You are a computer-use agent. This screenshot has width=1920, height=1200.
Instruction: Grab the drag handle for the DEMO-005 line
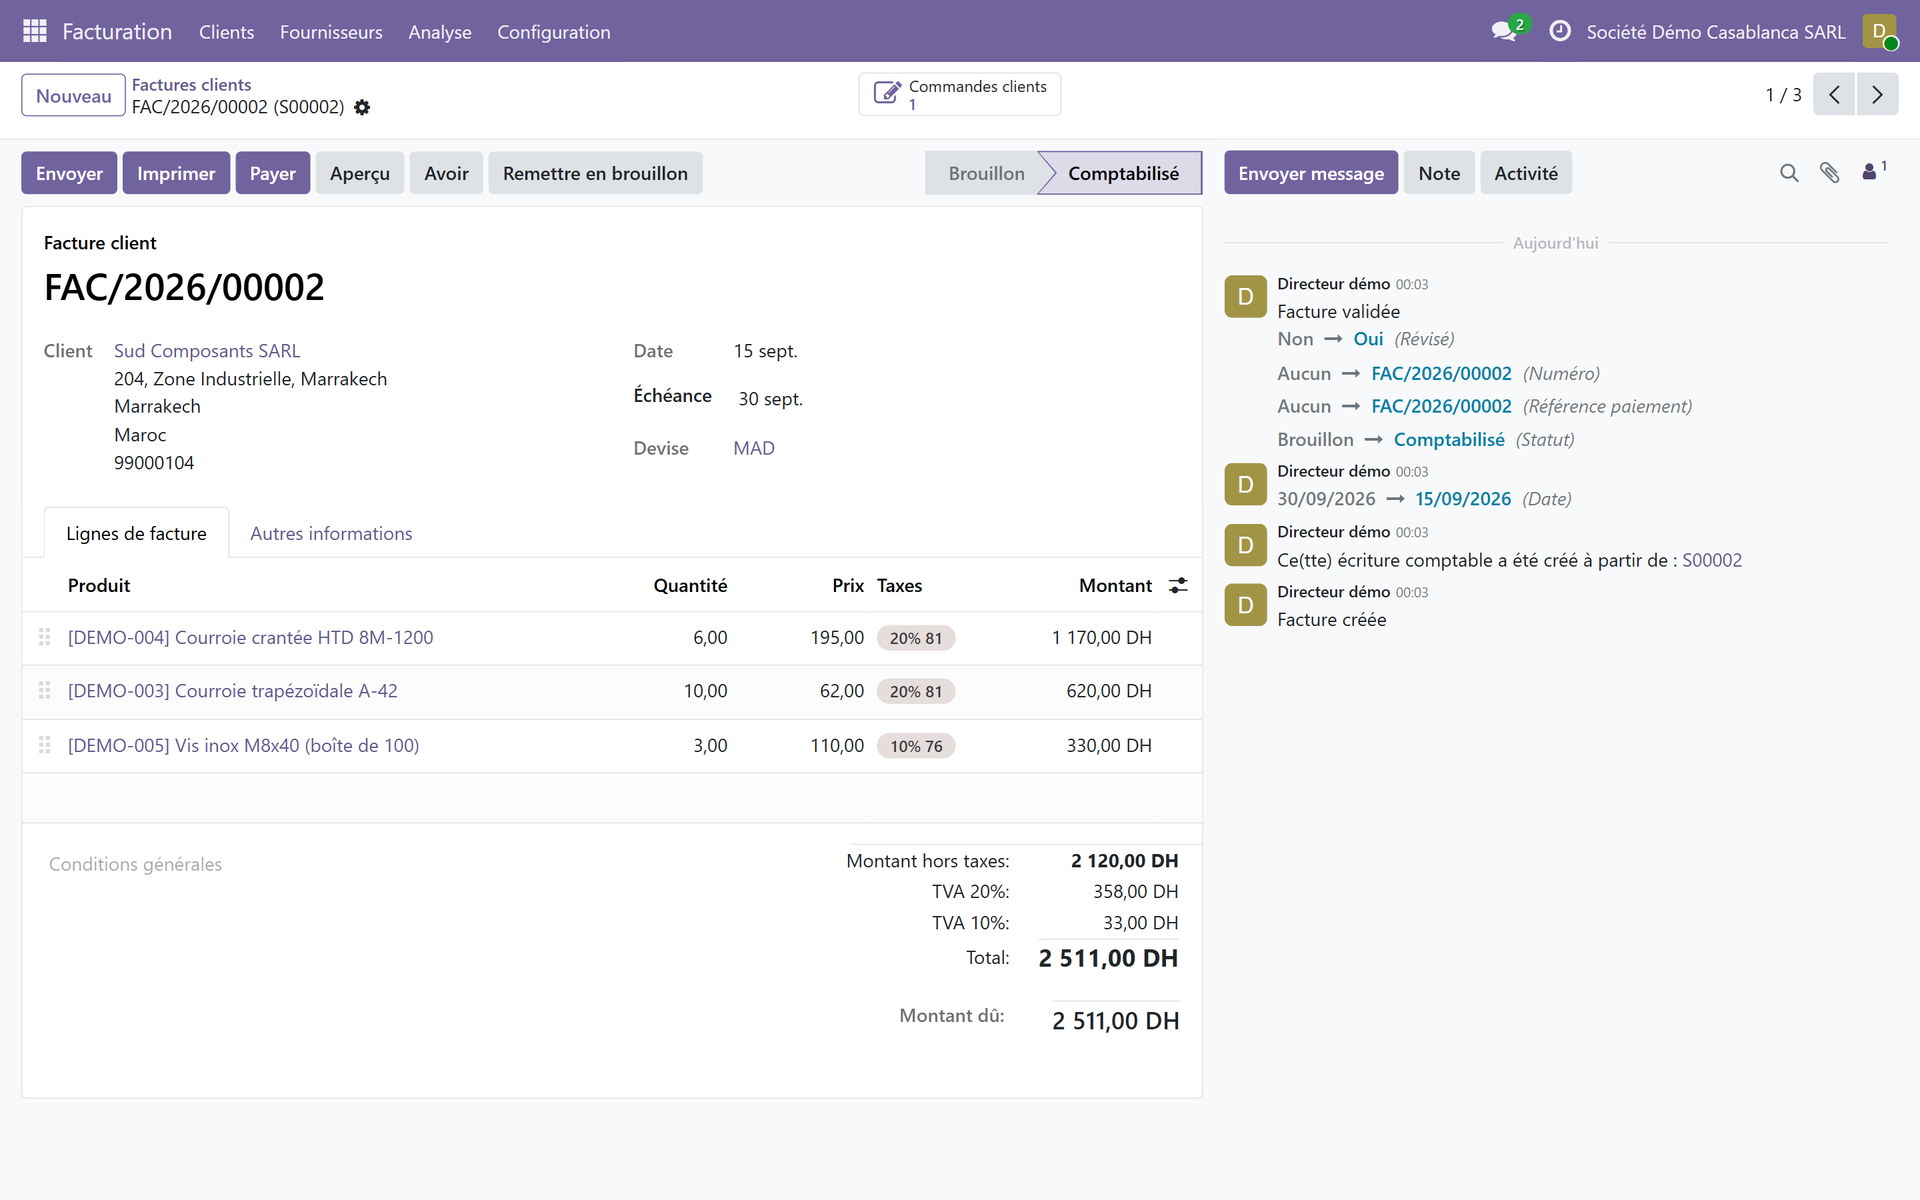[45, 745]
